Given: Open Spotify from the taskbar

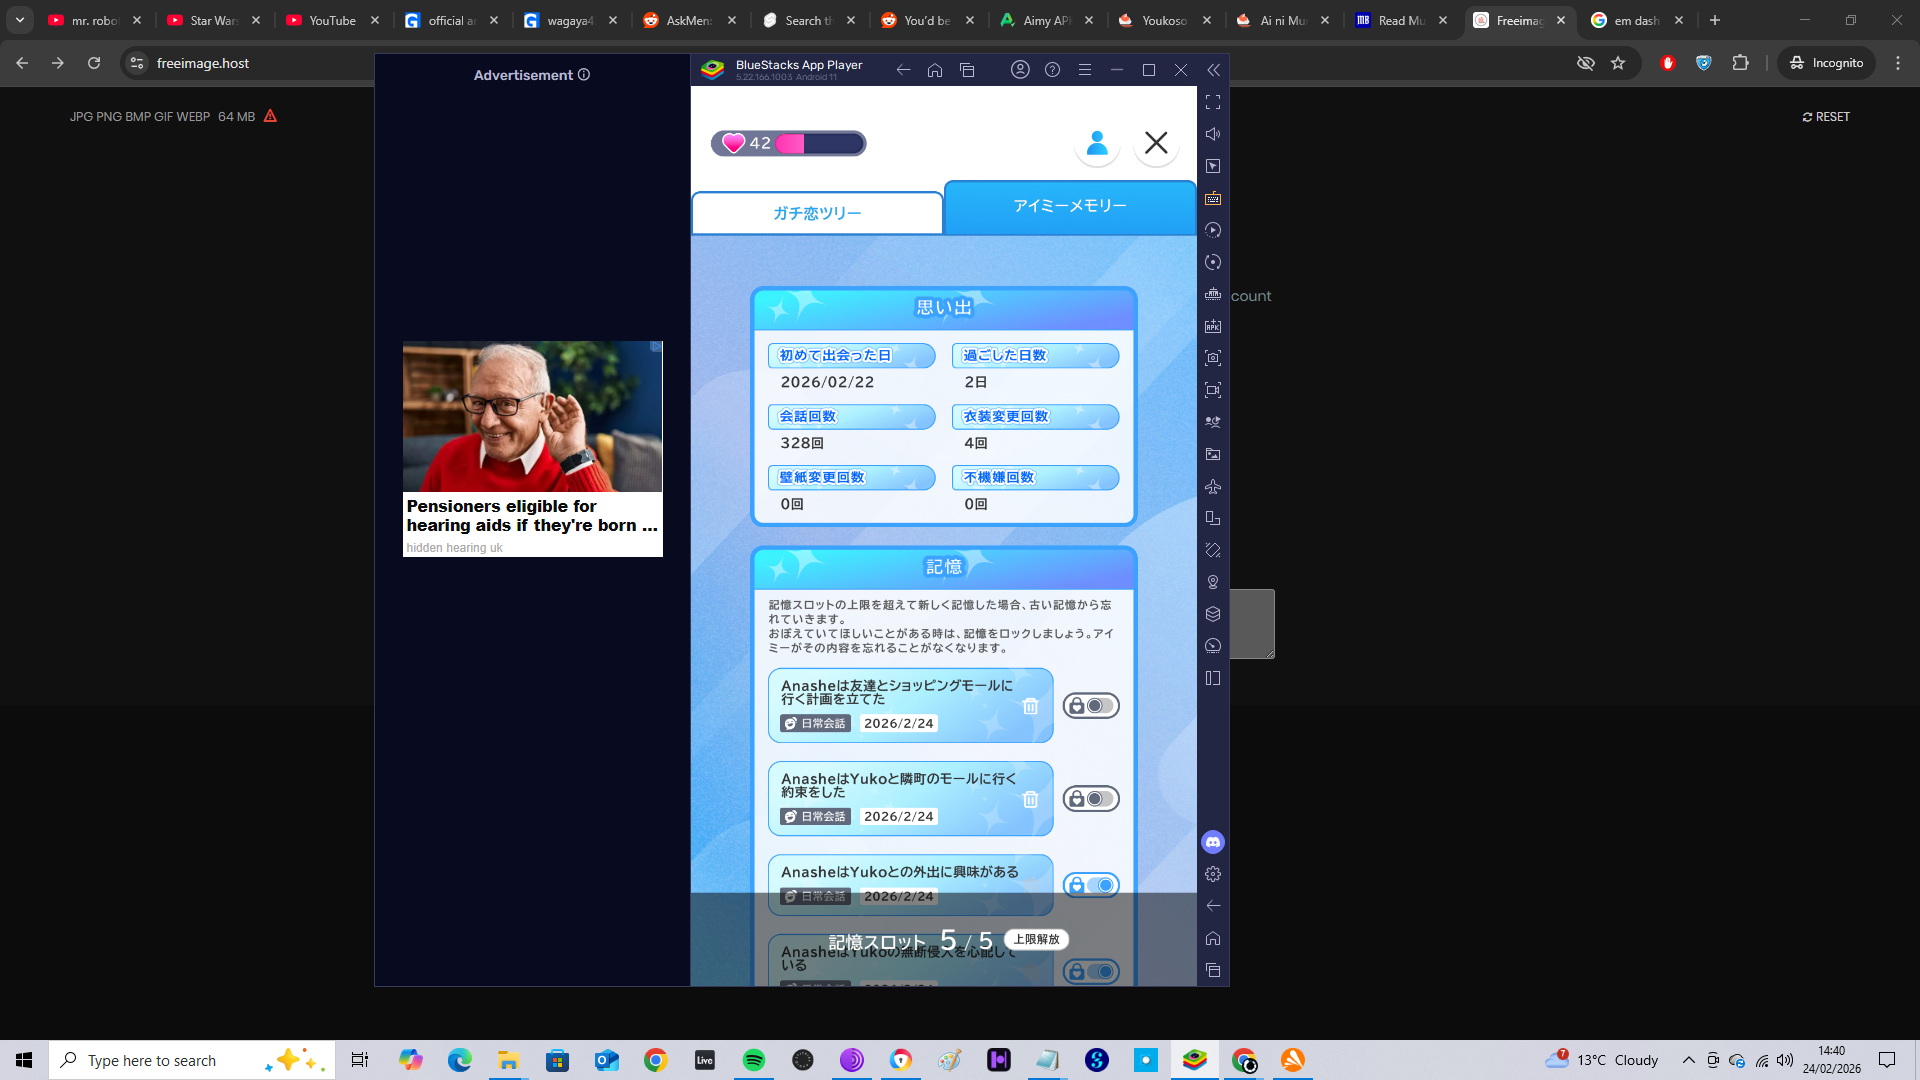Looking at the screenshot, I should point(754,1060).
